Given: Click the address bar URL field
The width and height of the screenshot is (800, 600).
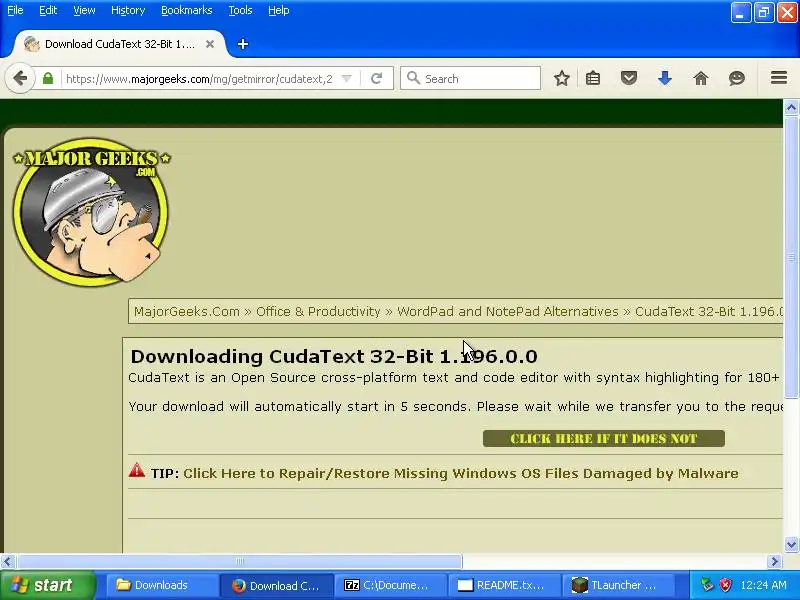Looking at the screenshot, I should click(199, 79).
